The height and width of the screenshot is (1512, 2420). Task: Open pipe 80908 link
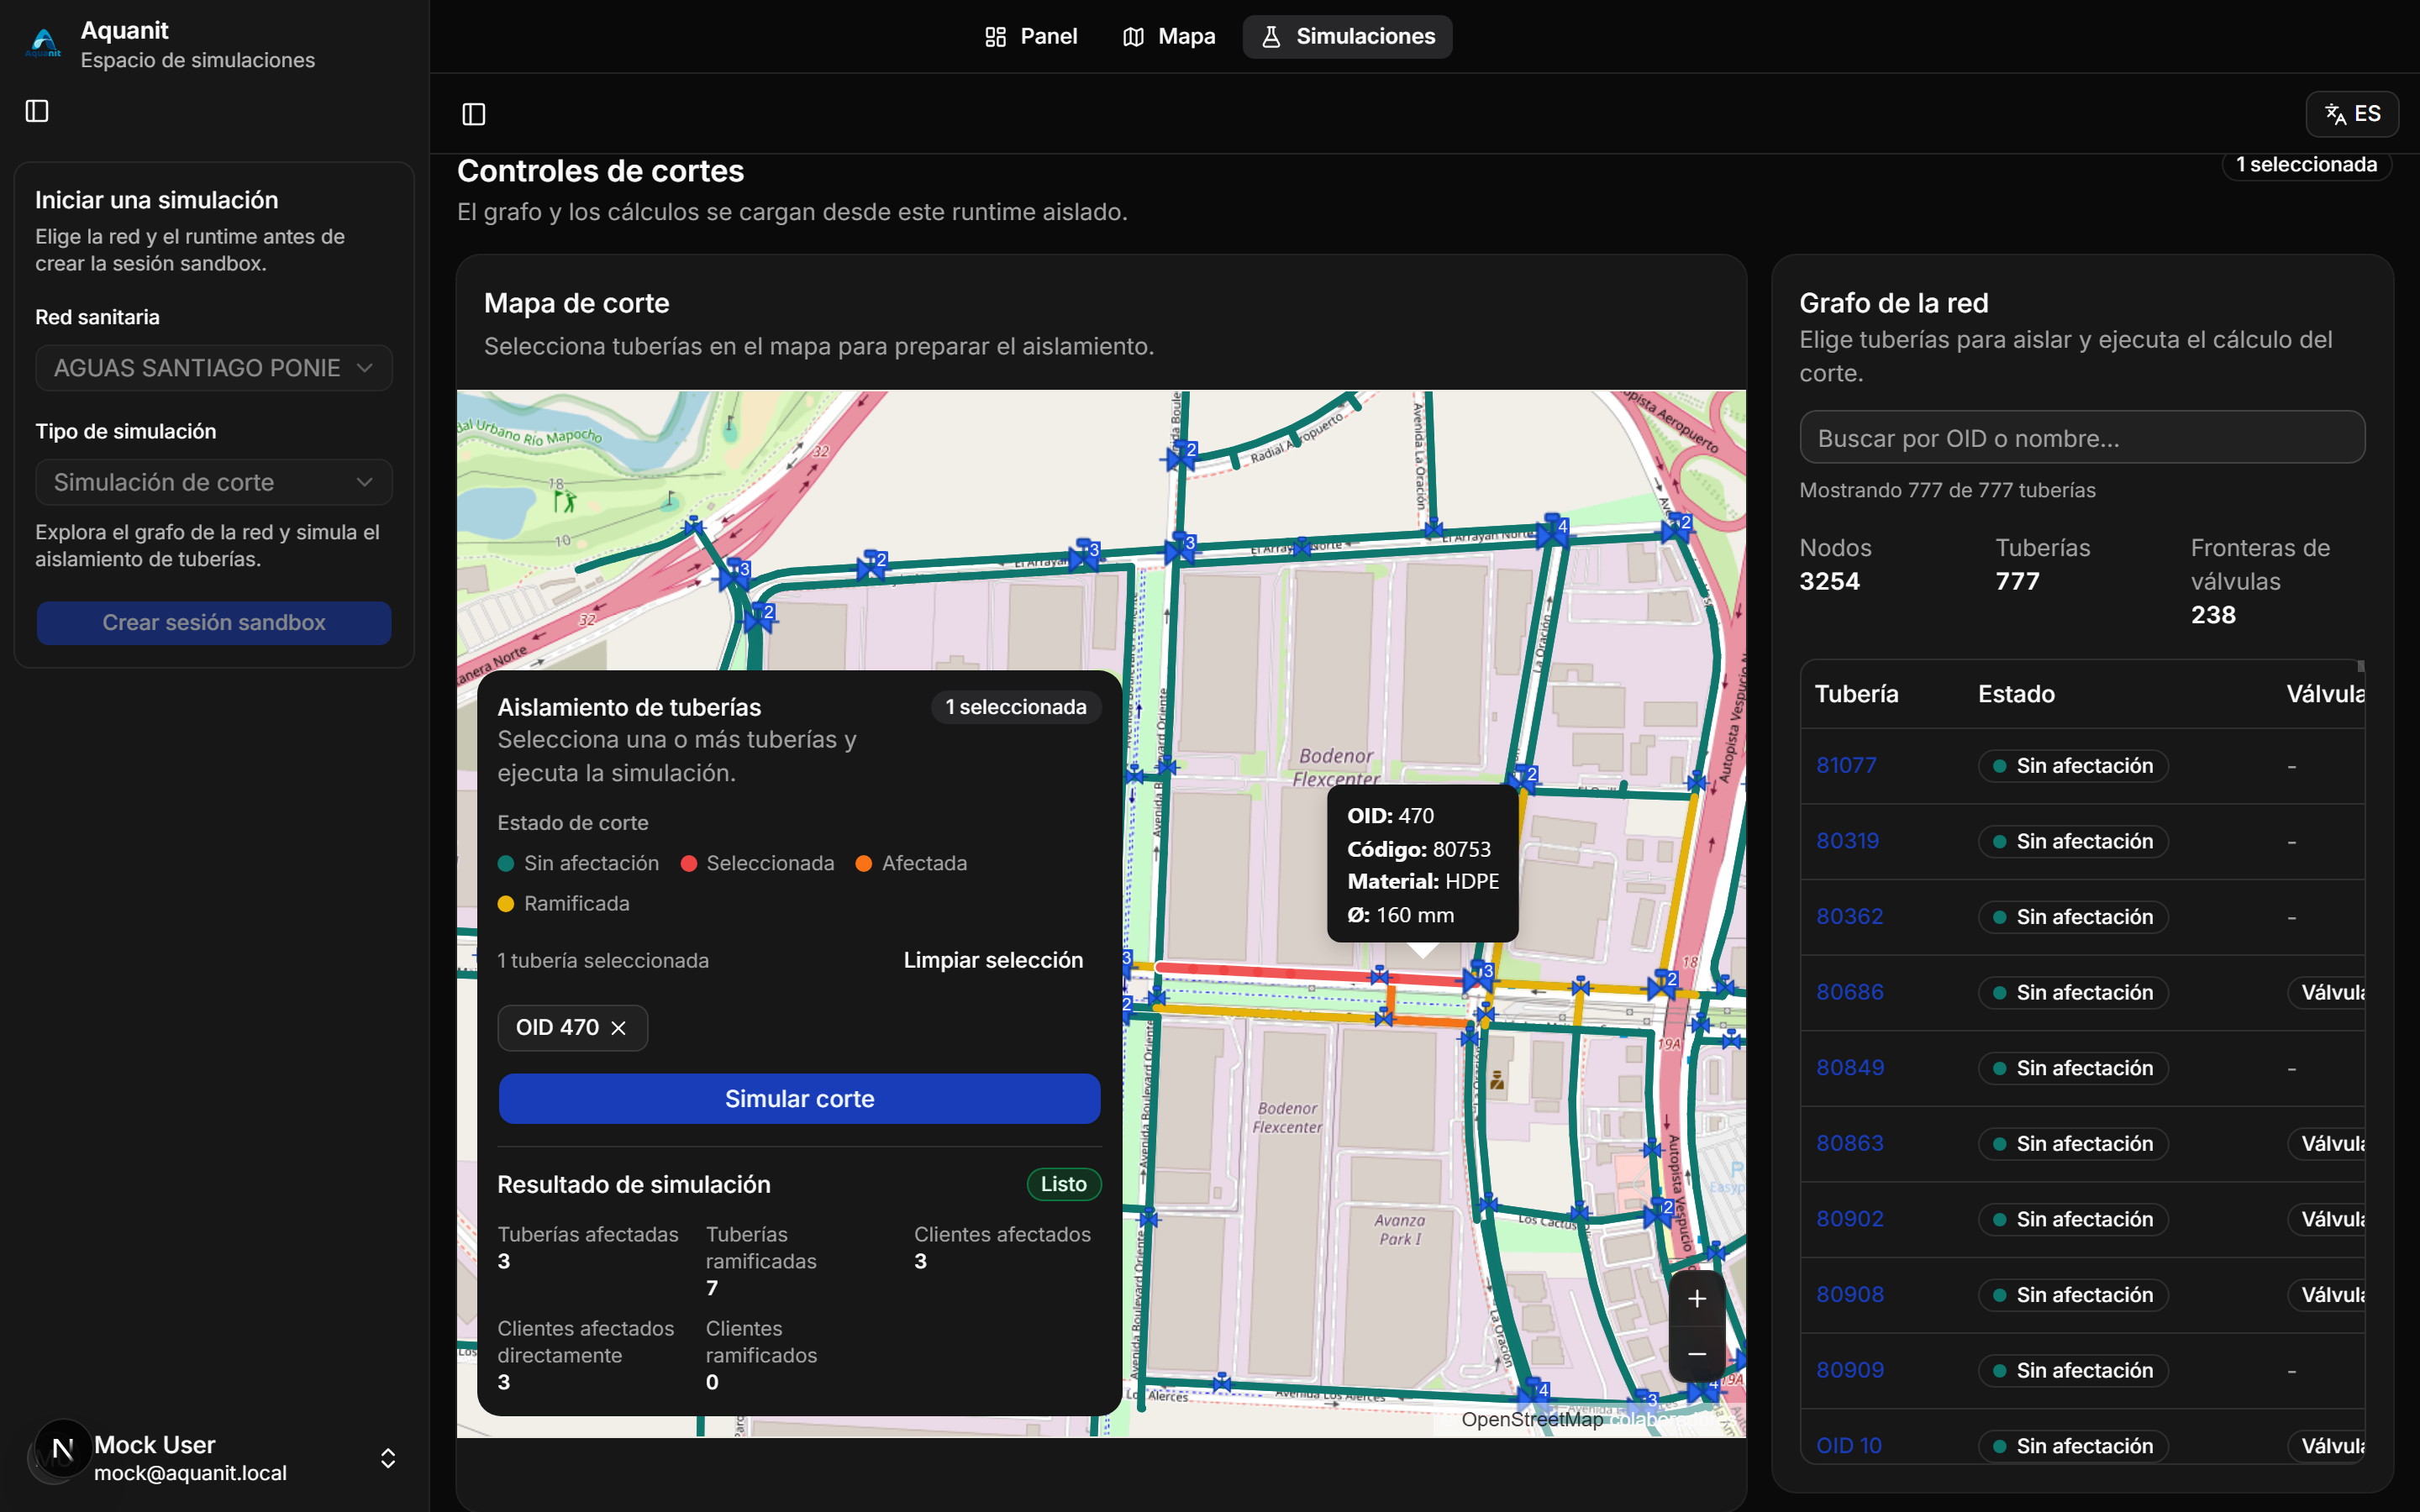coord(1849,1294)
